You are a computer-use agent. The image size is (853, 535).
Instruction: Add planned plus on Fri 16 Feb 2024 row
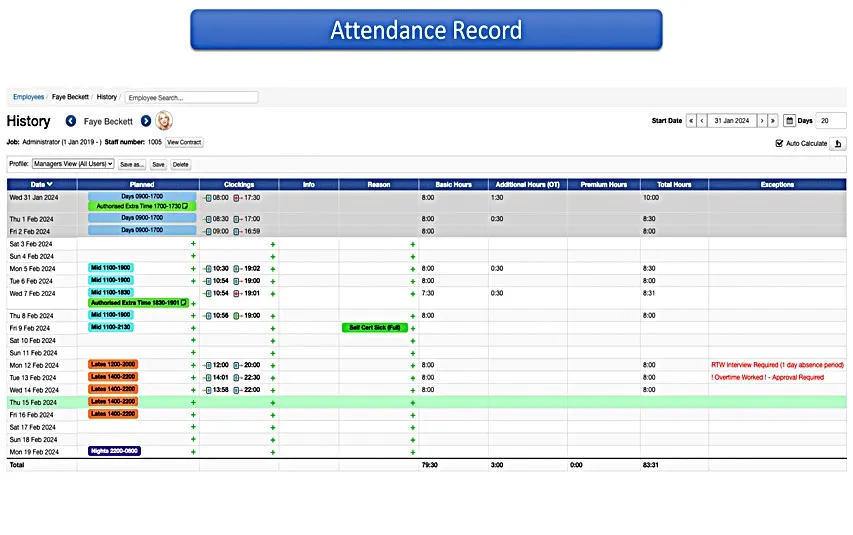tap(193, 415)
